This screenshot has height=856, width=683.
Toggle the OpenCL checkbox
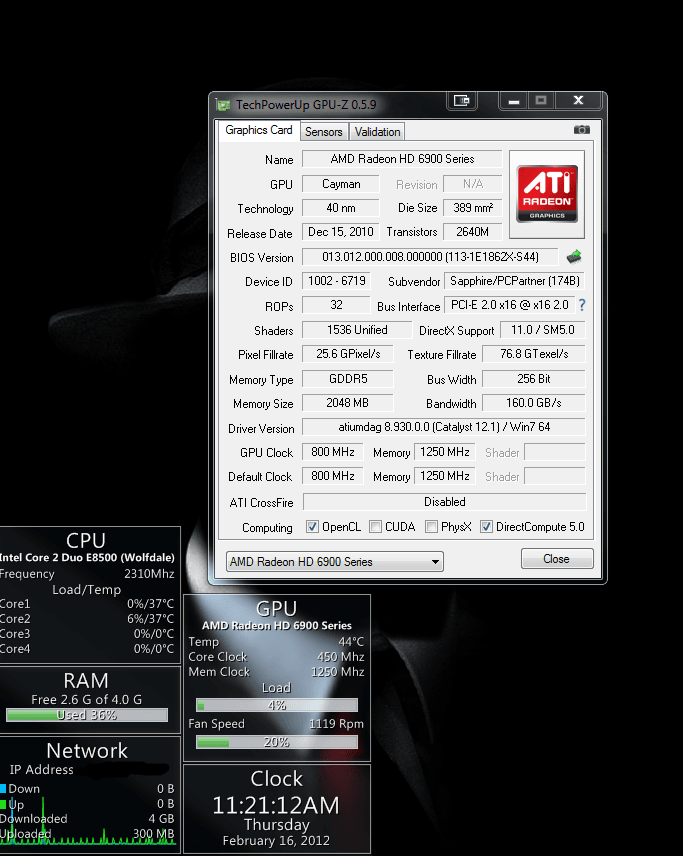(x=312, y=527)
